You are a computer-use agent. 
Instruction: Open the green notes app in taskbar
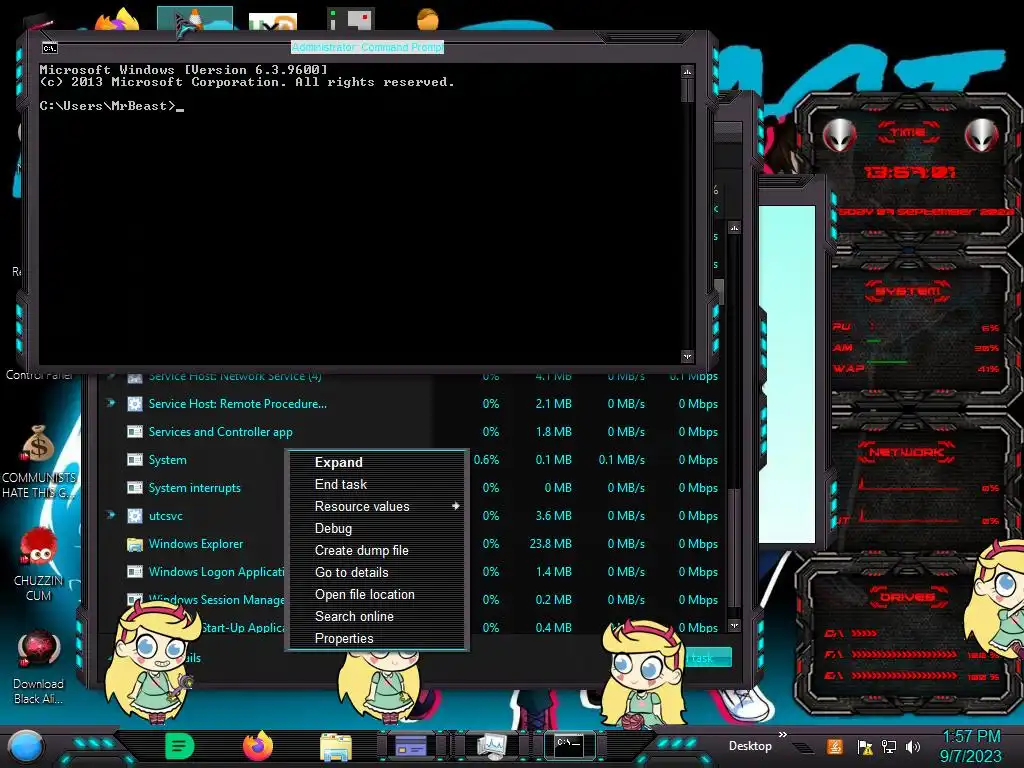tap(180, 746)
